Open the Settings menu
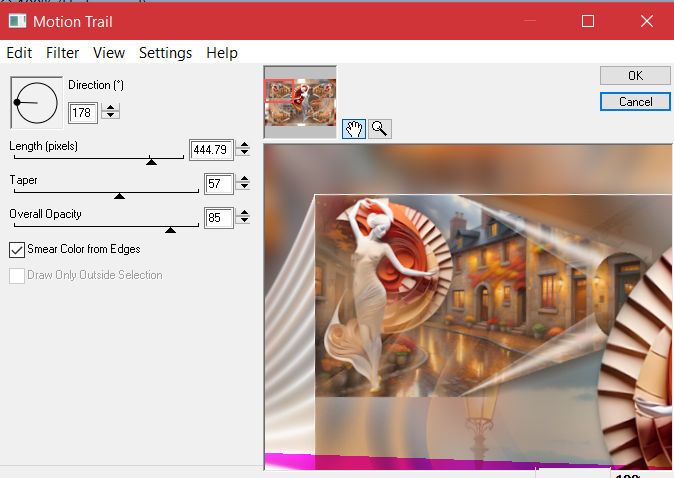674x478 pixels. click(165, 53)
